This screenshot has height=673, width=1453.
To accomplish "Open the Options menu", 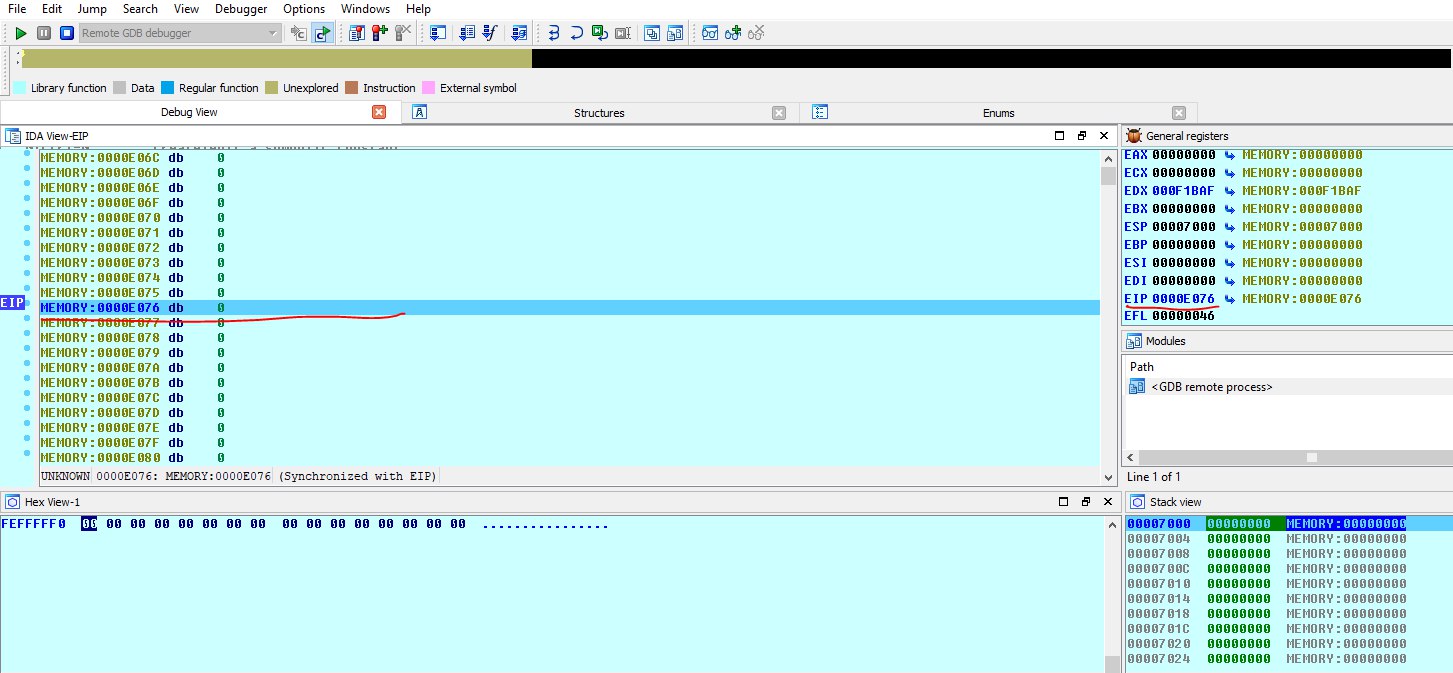I will pyautogui.click(x=304, y=9).
